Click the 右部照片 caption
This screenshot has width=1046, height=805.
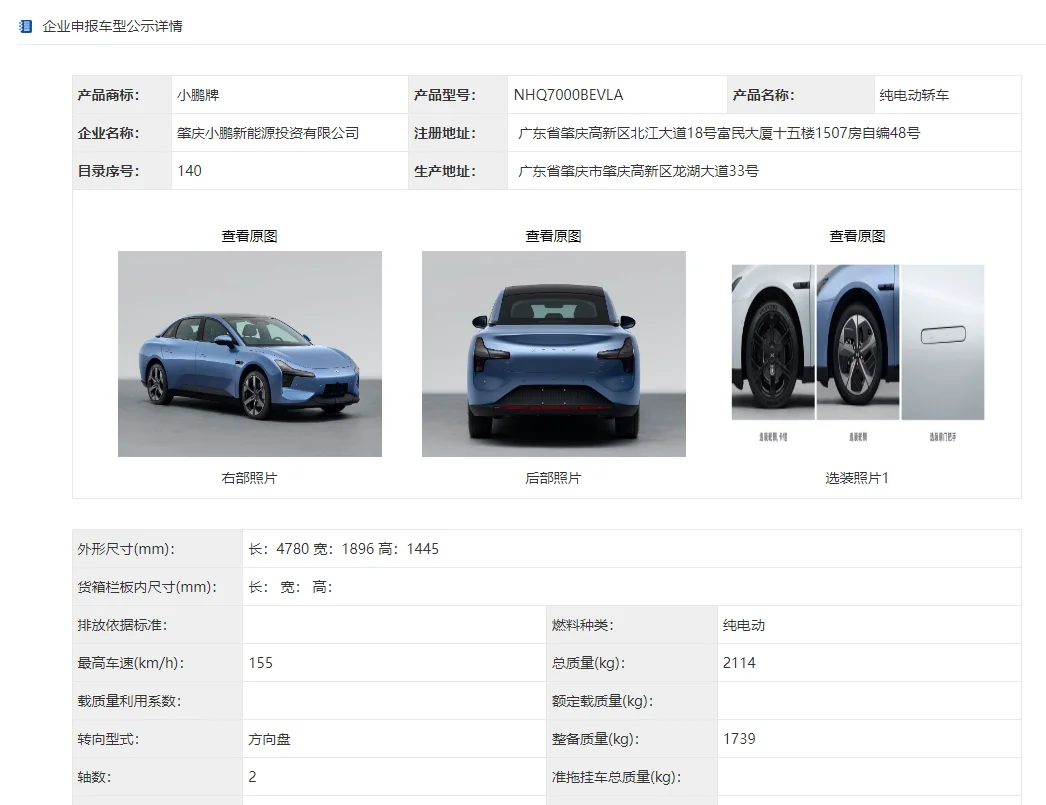(249, 478)
